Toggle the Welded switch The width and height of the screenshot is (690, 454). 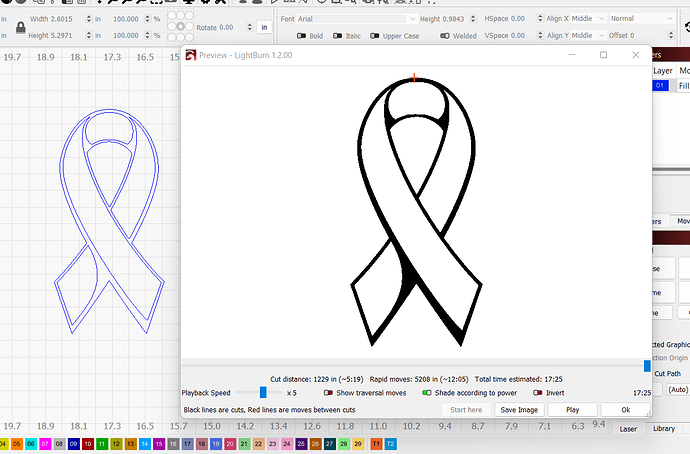(445, 36)
